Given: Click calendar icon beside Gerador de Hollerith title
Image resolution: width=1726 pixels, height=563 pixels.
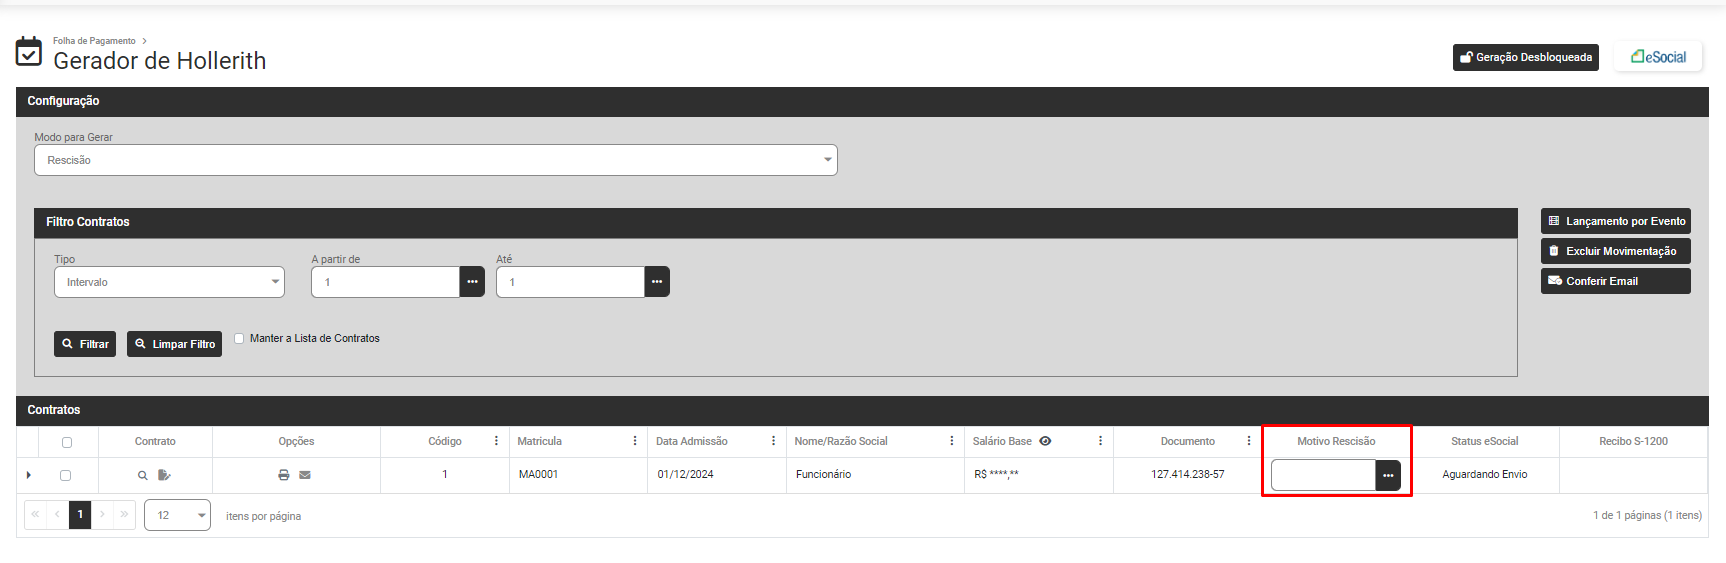Looking at the screenshot, I should [29, 51].
